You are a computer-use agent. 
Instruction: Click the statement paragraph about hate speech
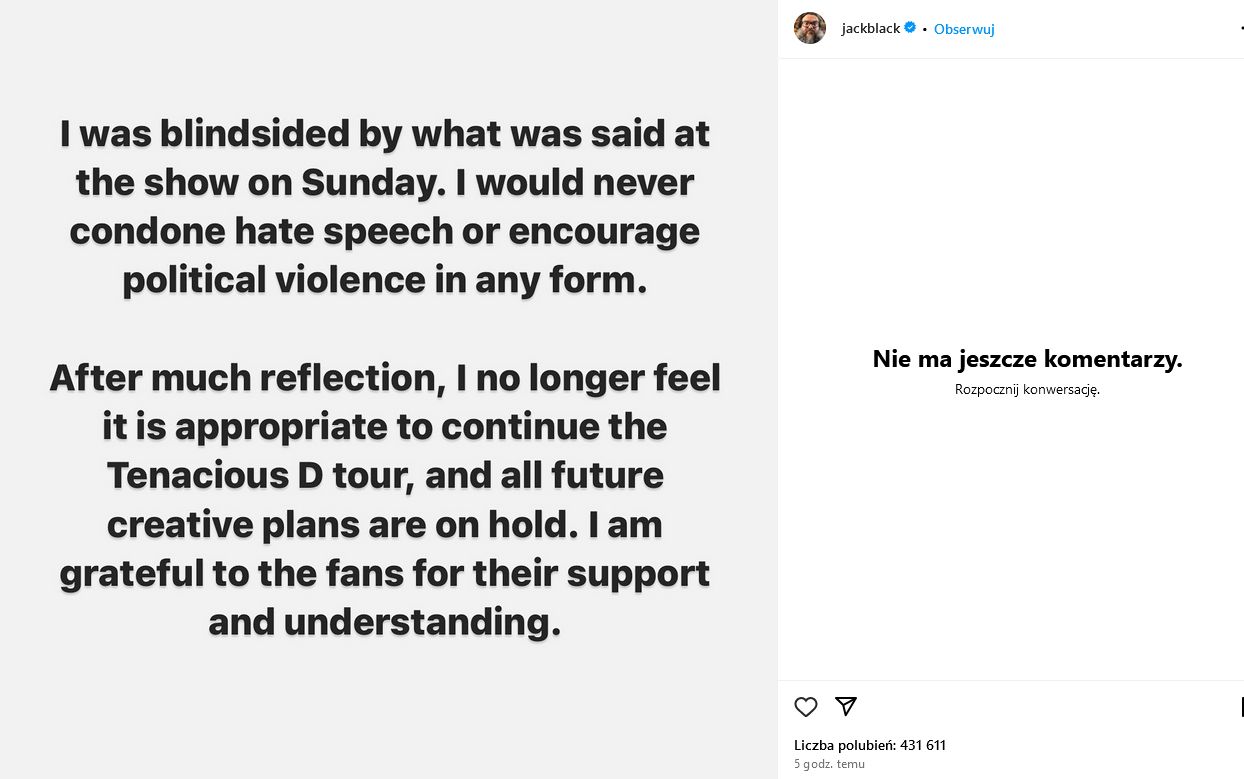(385, 207)
